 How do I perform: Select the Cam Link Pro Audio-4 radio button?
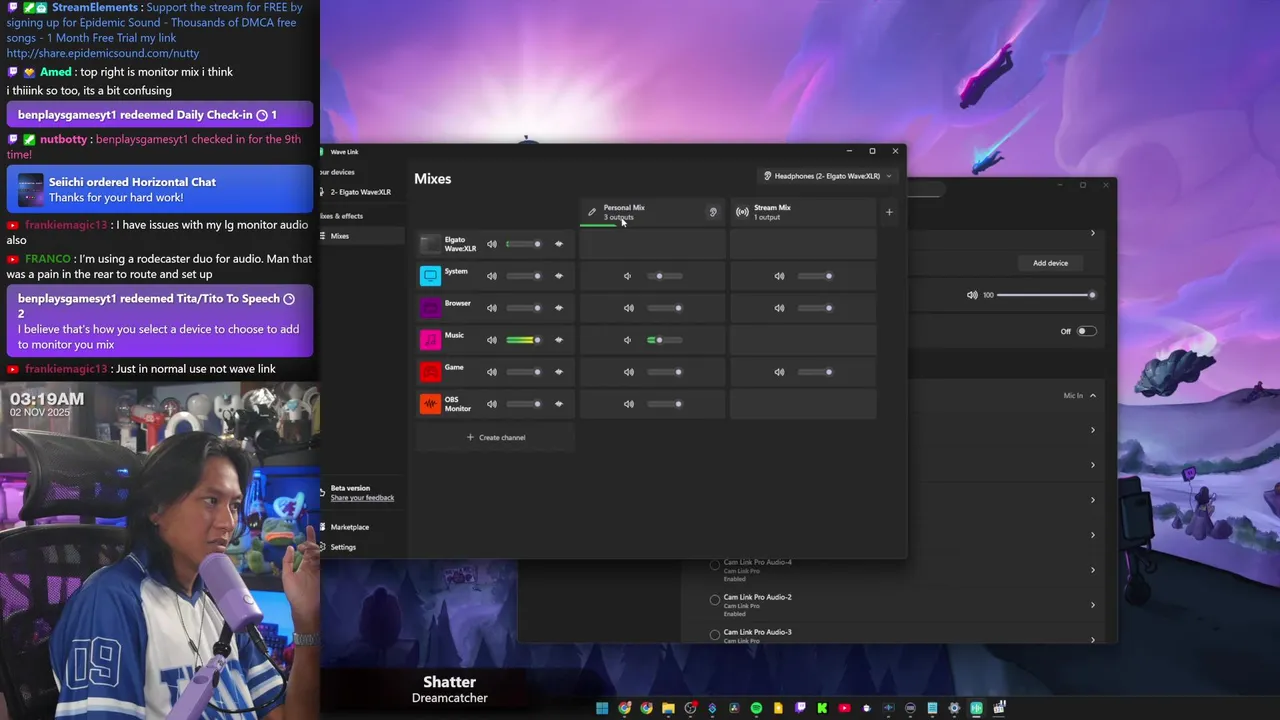click(x=715, y=565)
